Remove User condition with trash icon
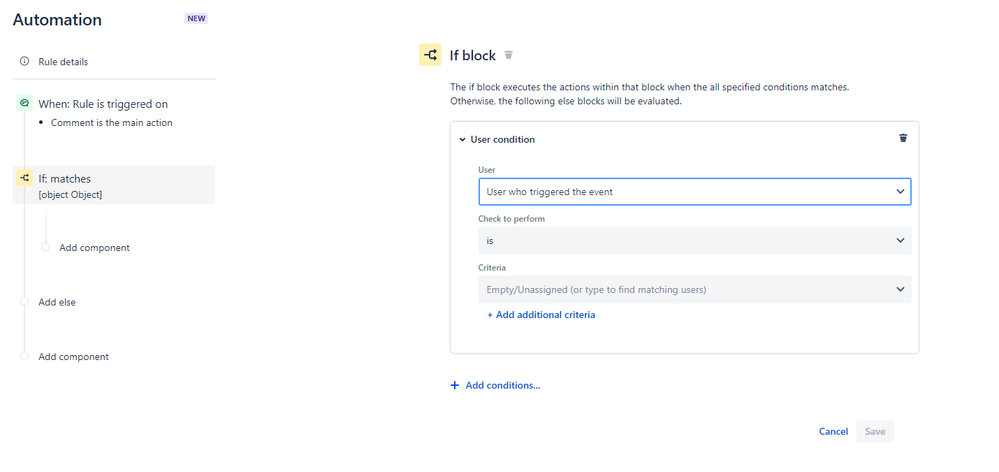 pos(903,138)
